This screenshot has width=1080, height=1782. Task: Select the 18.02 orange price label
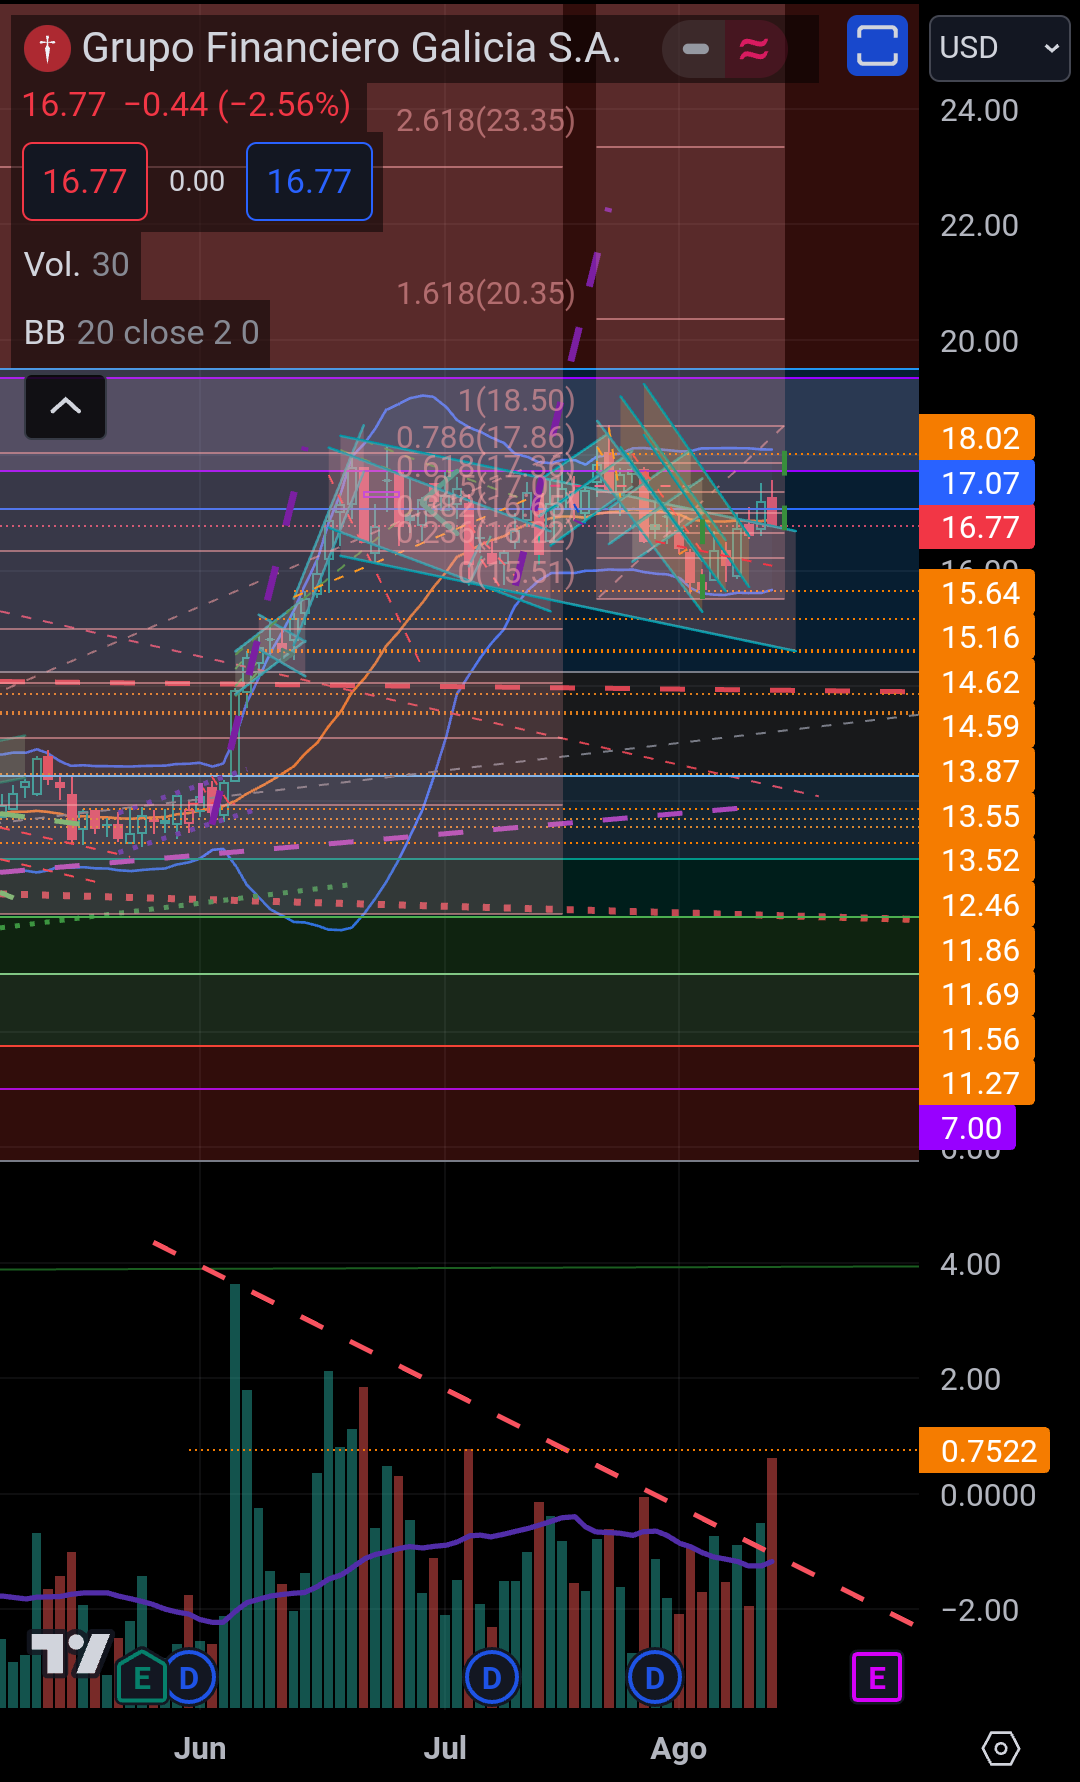click(977, 438)
